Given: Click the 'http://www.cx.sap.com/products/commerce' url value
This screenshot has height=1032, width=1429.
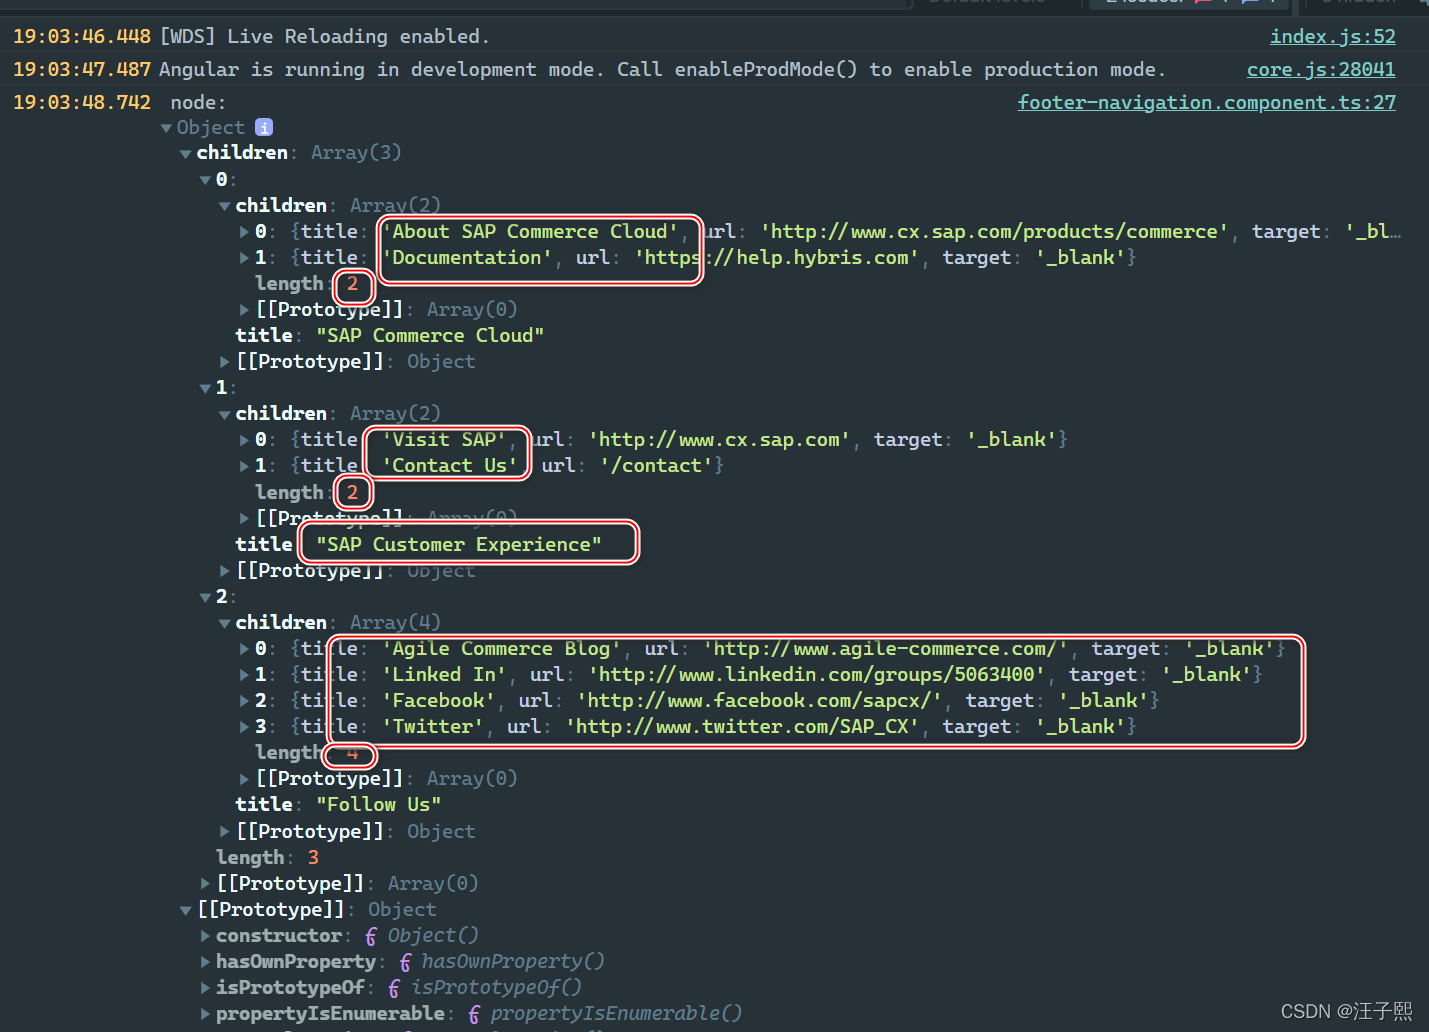Looking at the screenshot, I should [x=995, y=231].
